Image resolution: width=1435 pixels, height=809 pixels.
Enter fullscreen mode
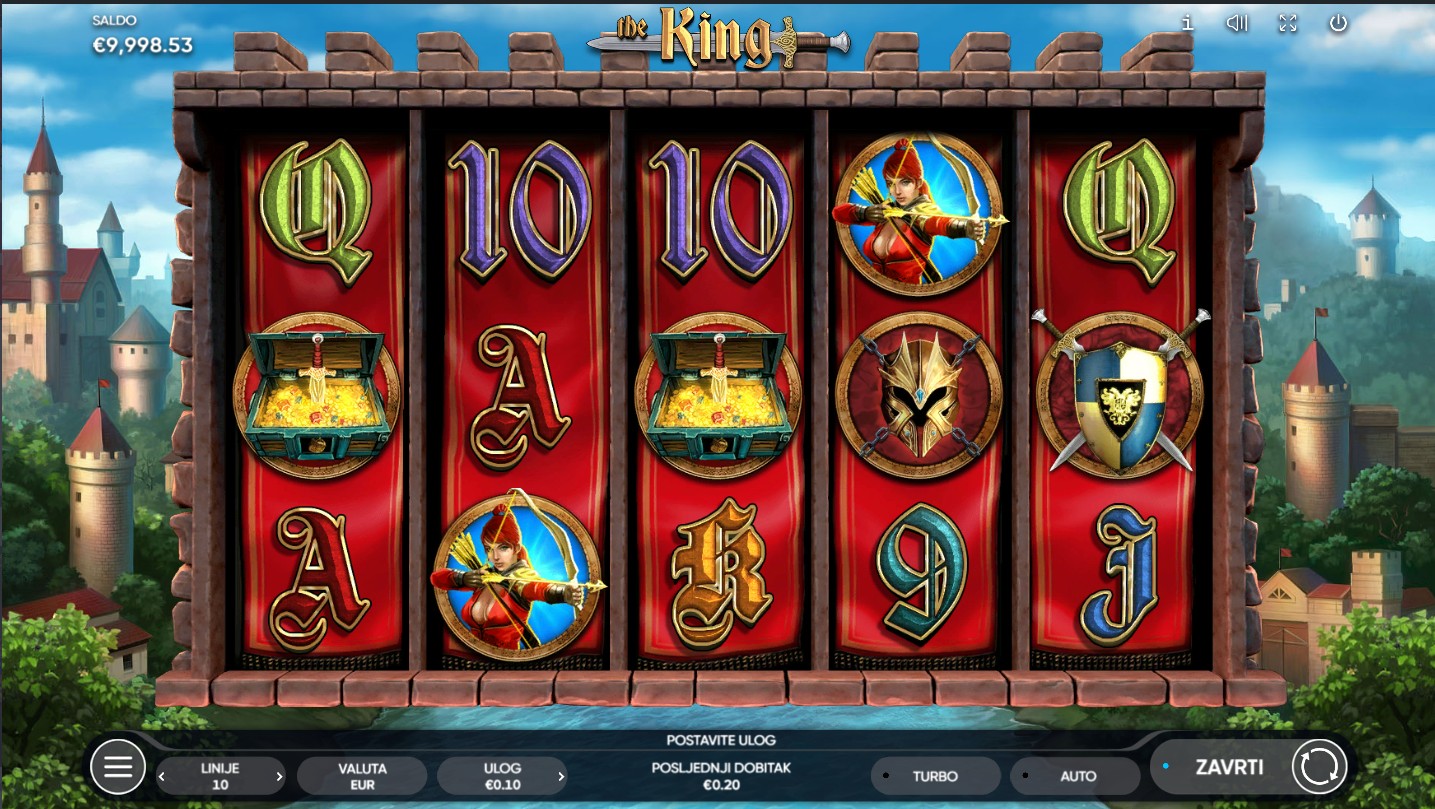(1288, 23)
